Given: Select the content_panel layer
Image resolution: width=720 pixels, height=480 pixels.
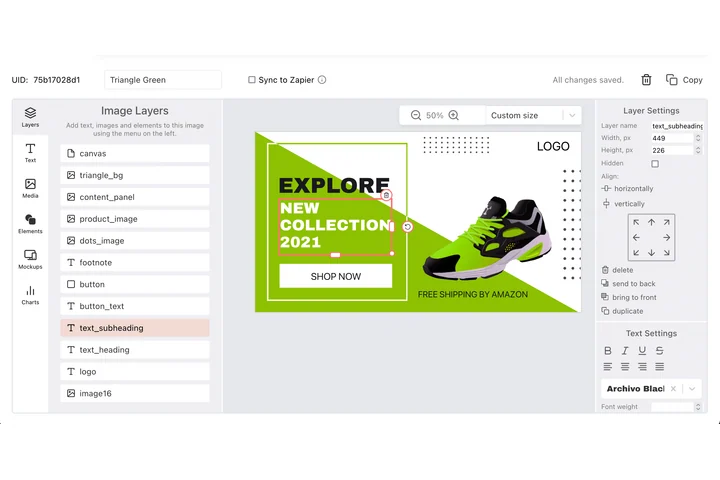Looking at the screenshot, I should click(135, 197).
